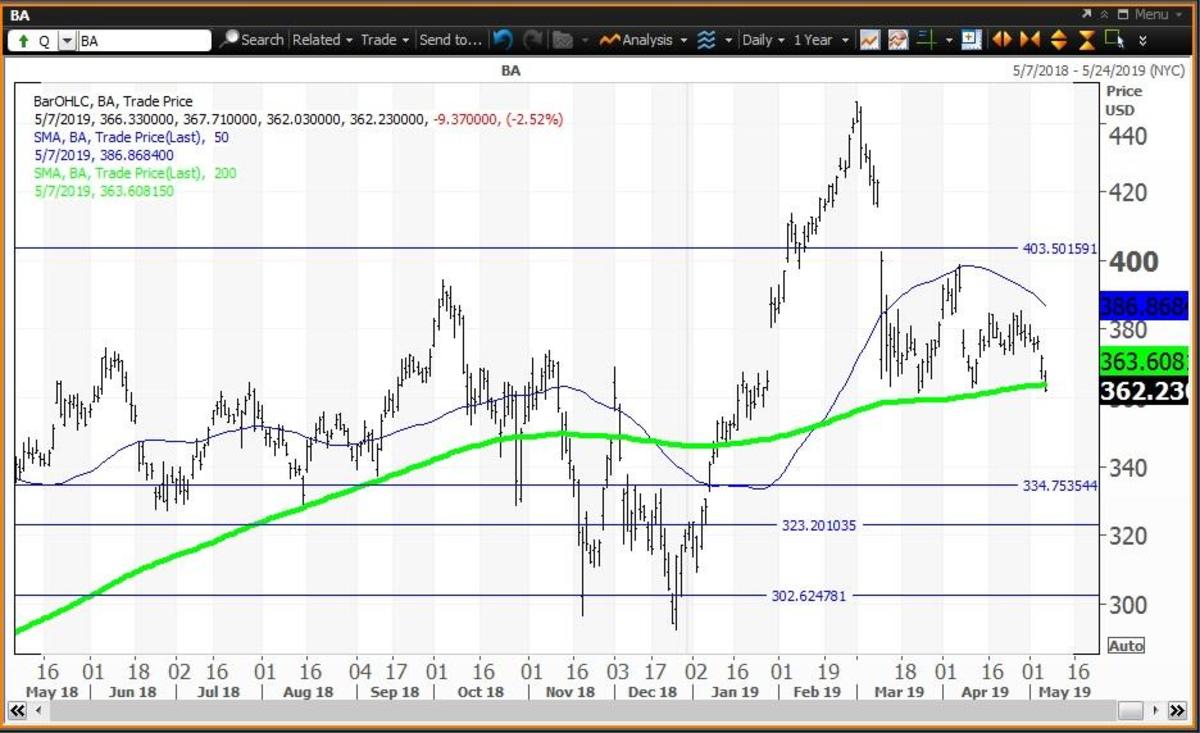The width and height of the screenshot is (1200, 733).
Task: Click the scrollbar thumb handle at right end
Action: 1130,710
